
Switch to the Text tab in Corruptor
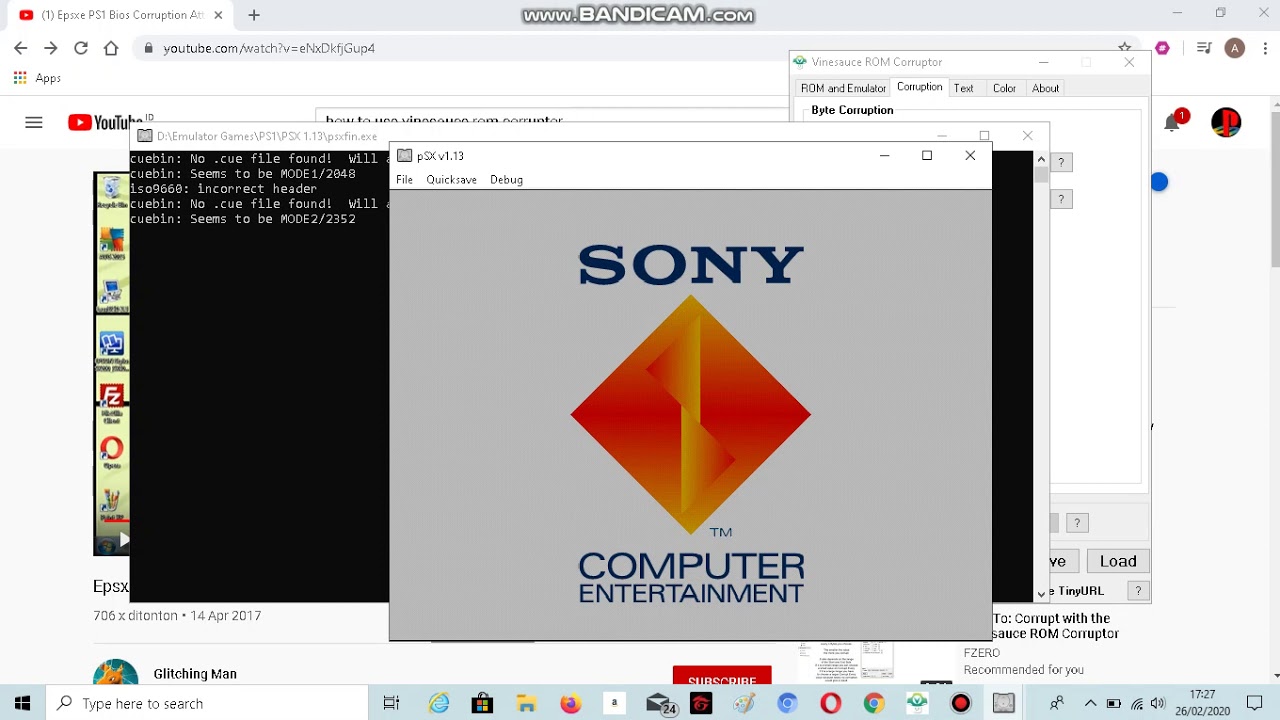pos(963,88)
